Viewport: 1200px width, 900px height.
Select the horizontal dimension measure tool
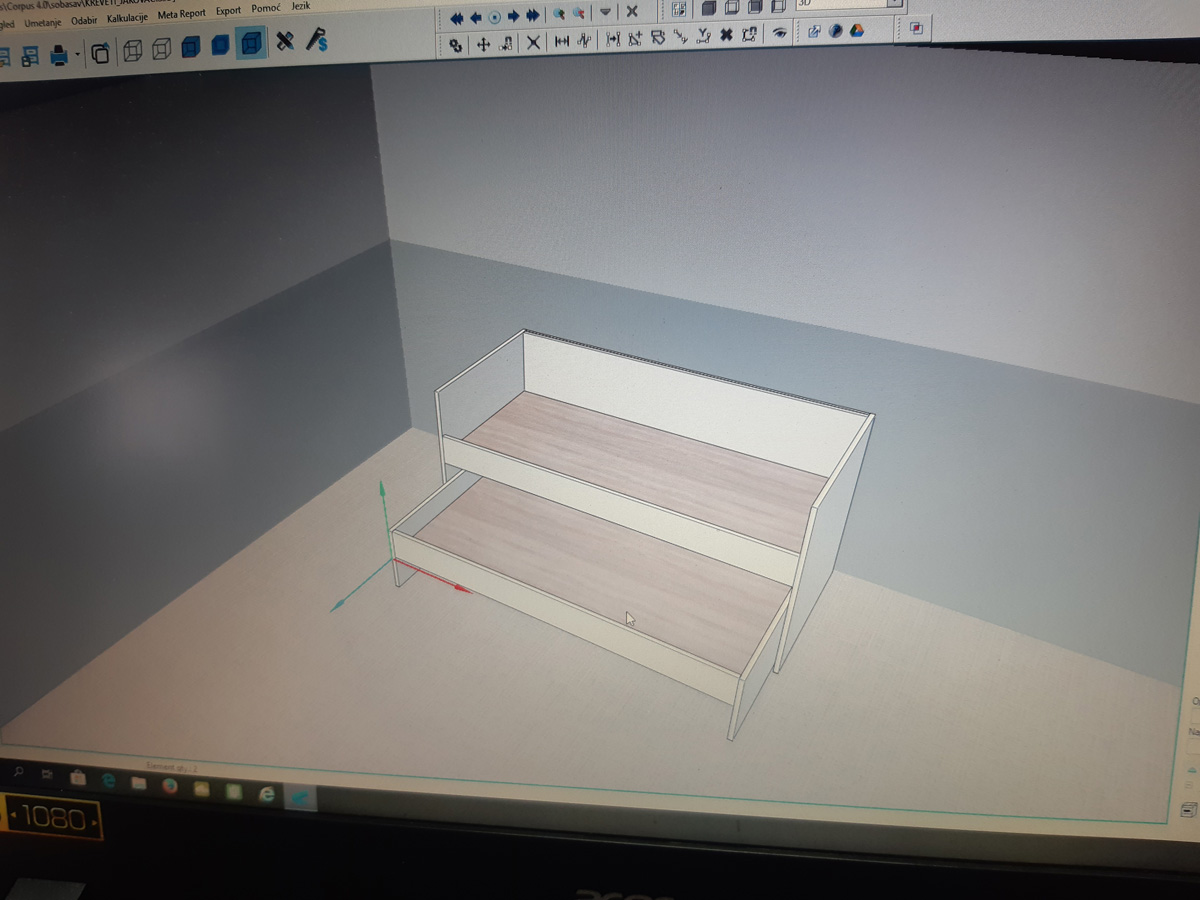click(x=561, y=41)
